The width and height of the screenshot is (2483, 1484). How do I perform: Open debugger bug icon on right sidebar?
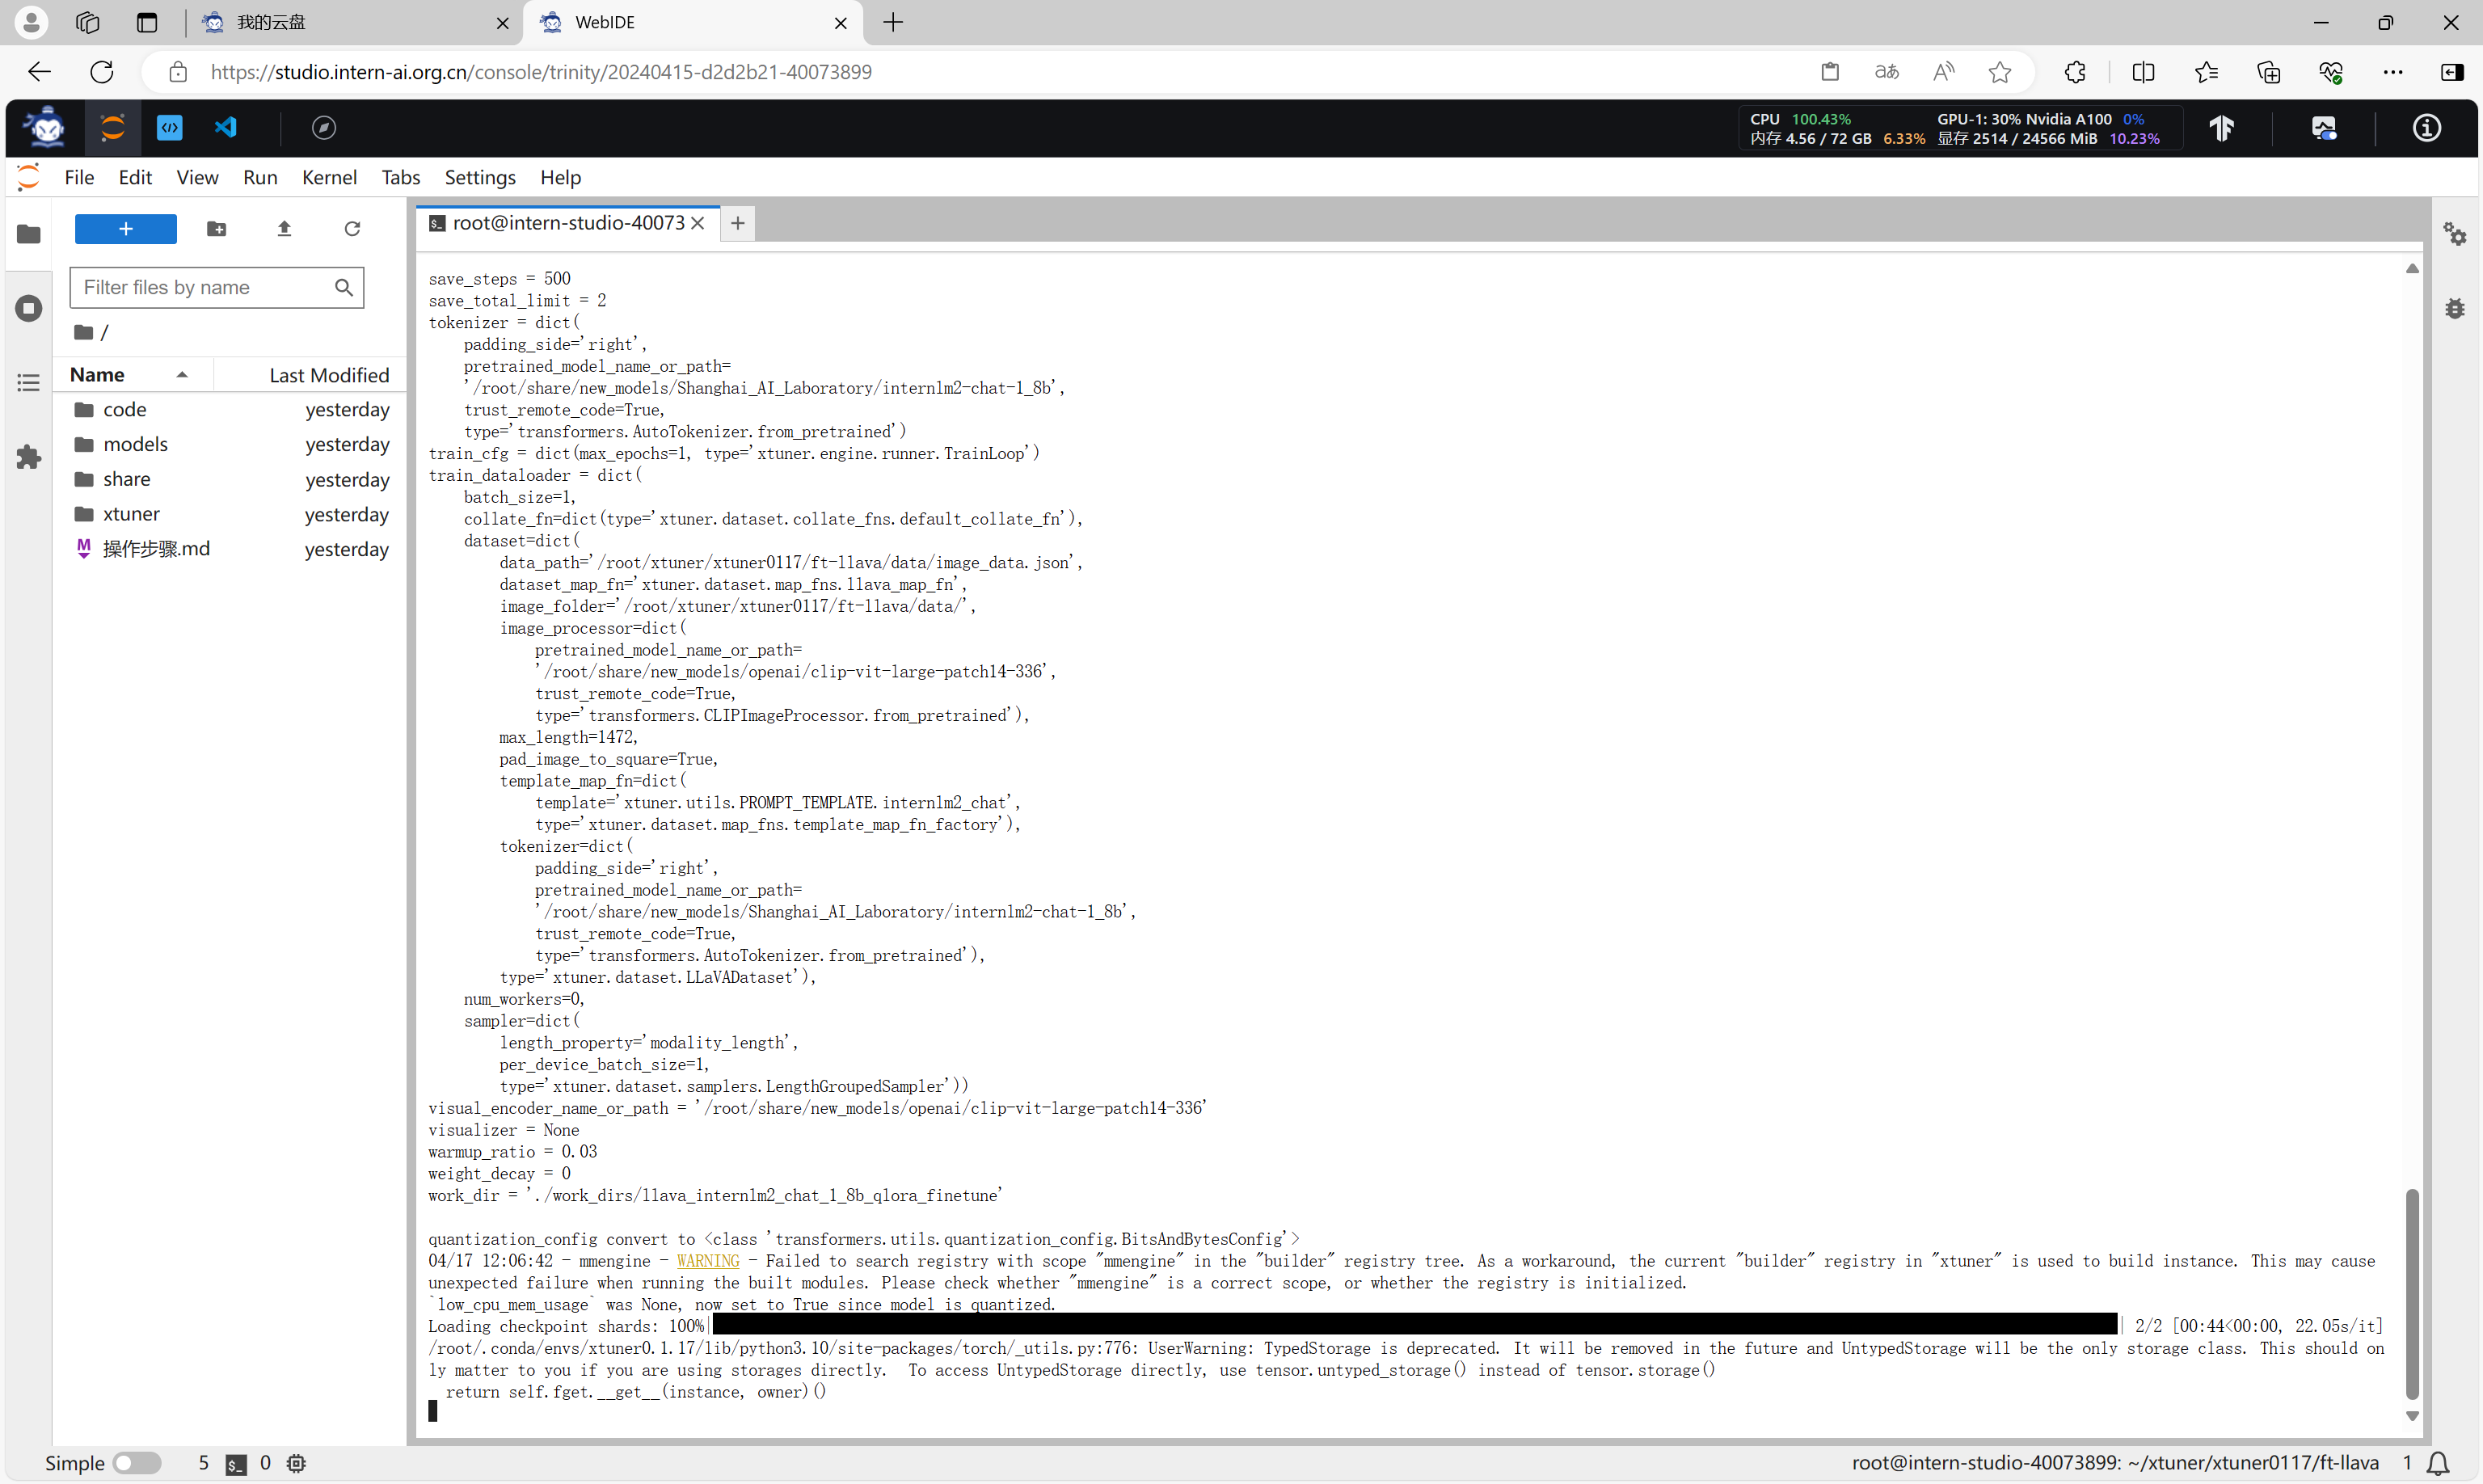(x=2455, y=308)
